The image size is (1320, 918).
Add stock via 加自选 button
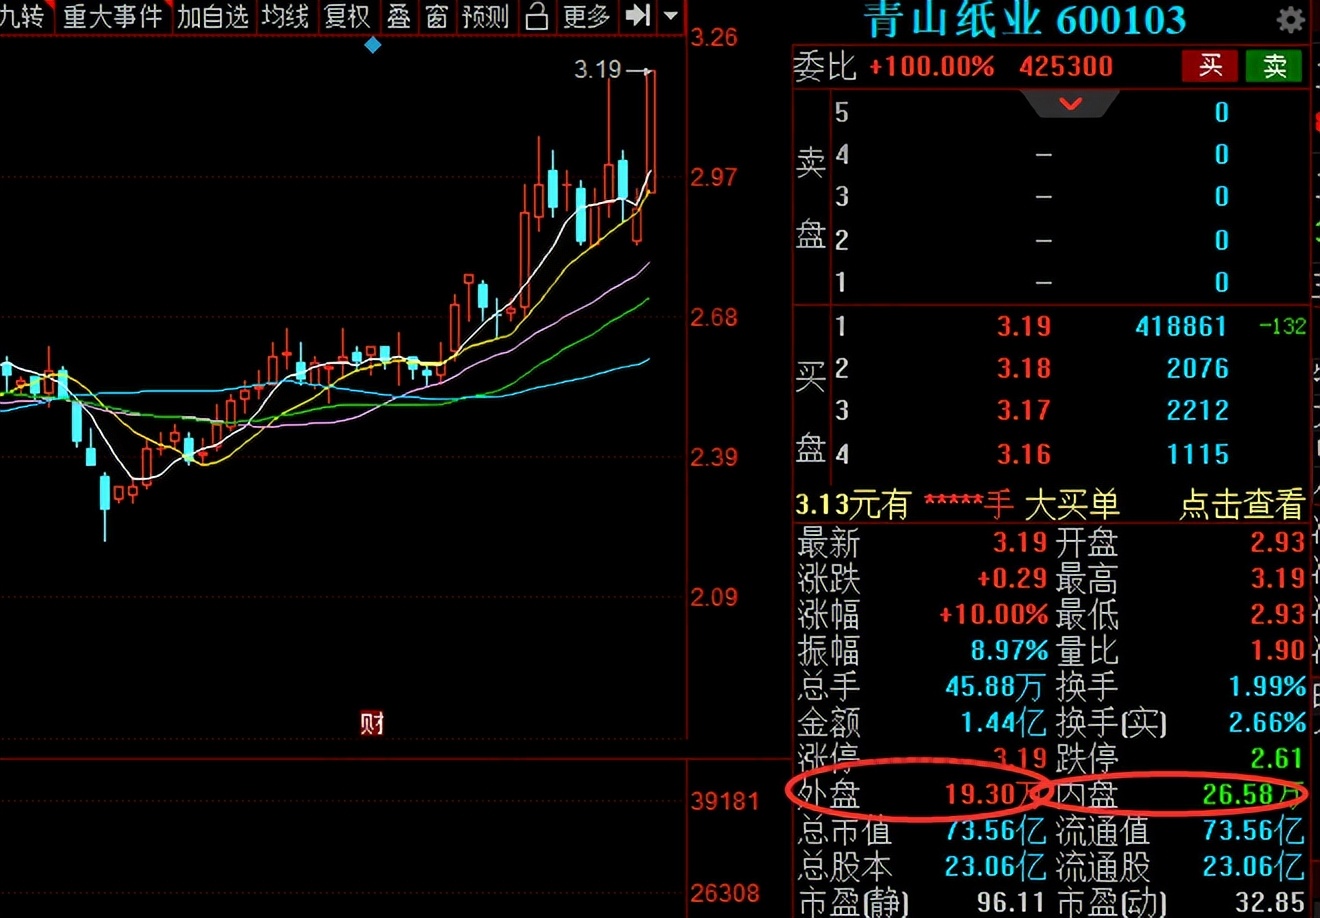212,16
